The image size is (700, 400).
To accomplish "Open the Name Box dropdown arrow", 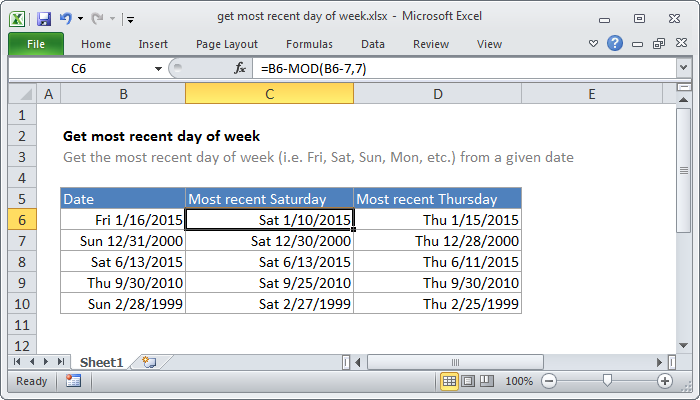I will click(x=158, y=68).
